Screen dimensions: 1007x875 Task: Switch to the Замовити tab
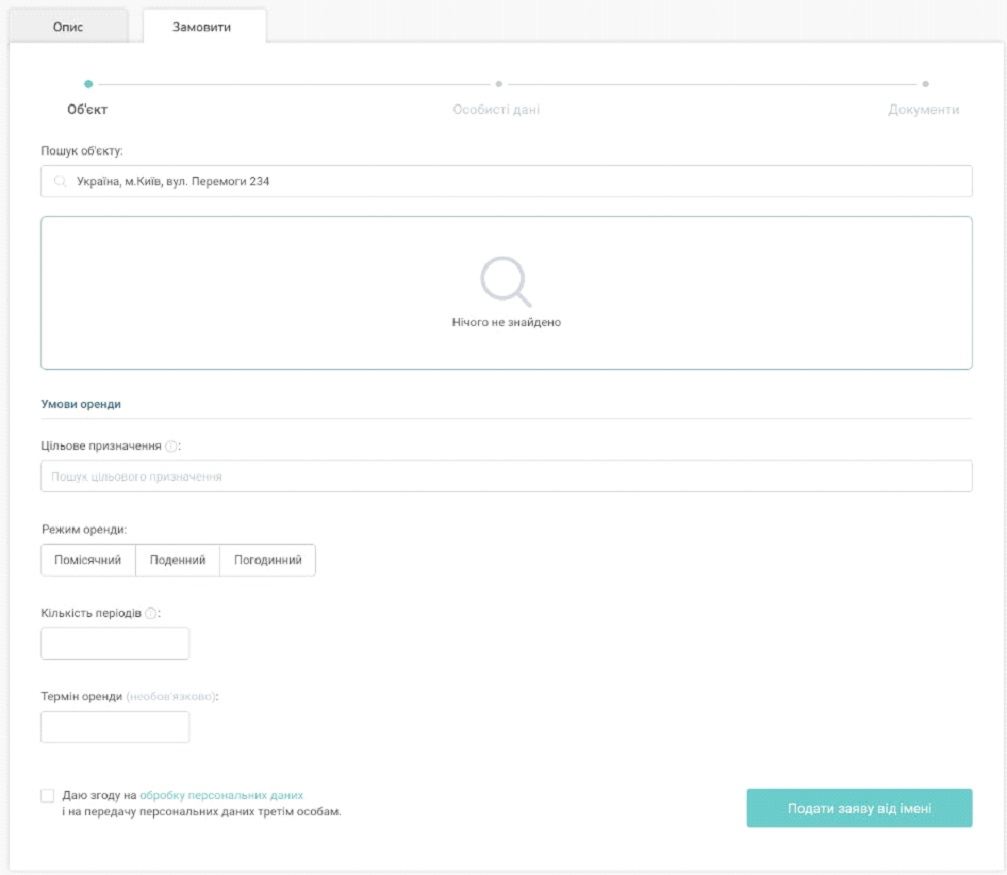202,27
